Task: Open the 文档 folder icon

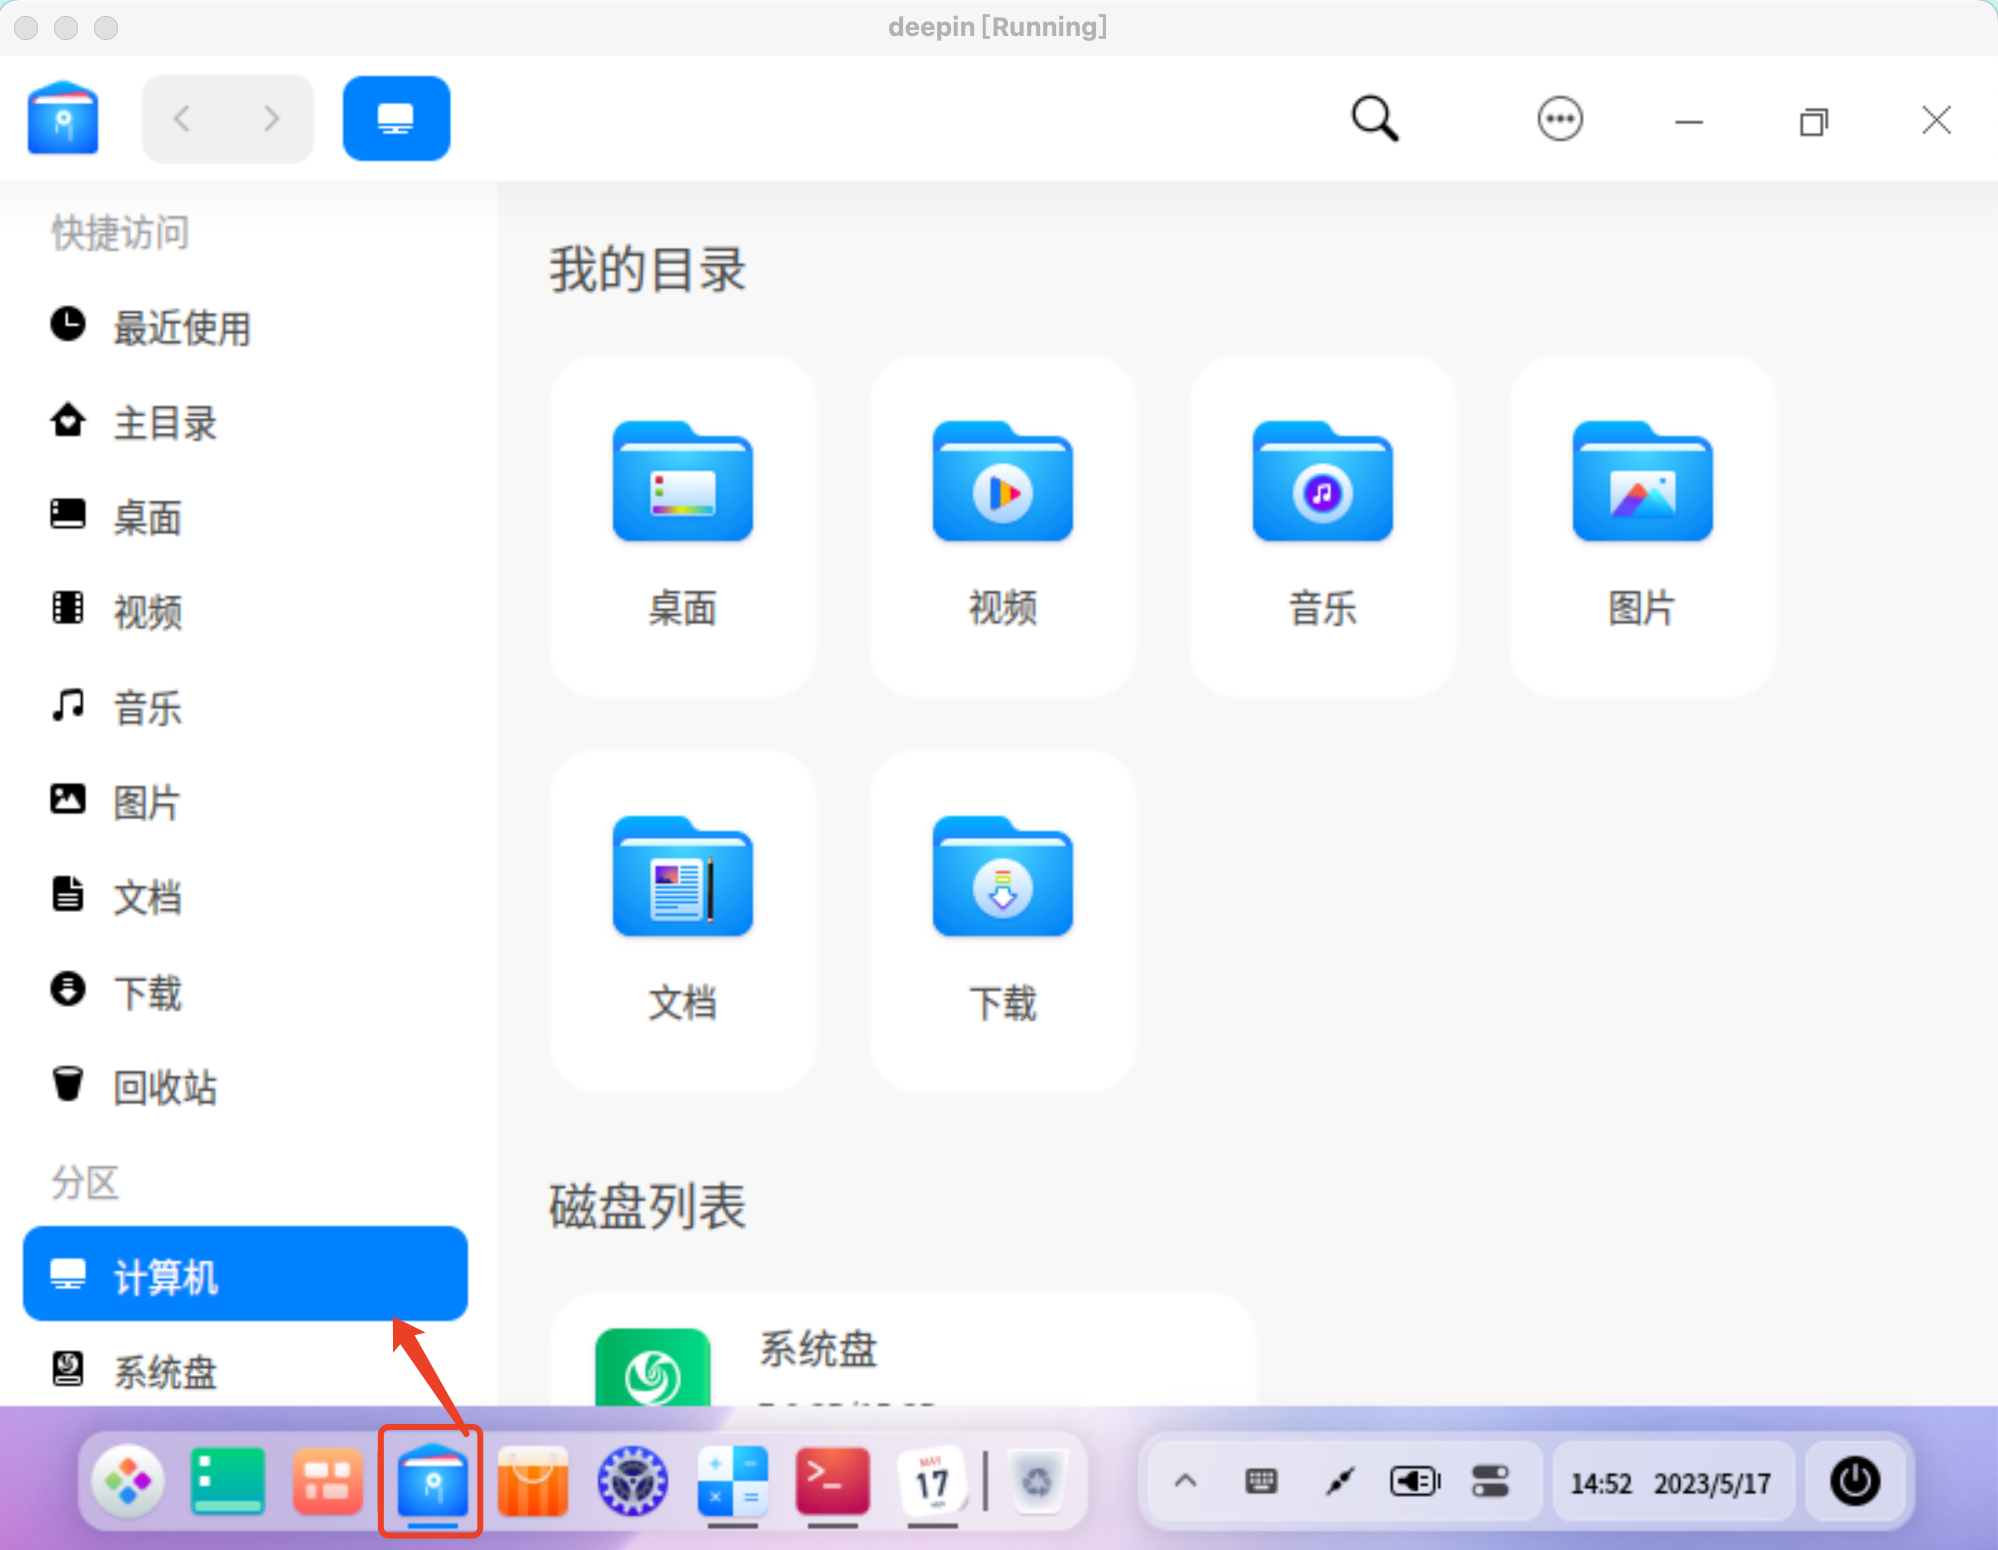Action: tap(682, 878)
